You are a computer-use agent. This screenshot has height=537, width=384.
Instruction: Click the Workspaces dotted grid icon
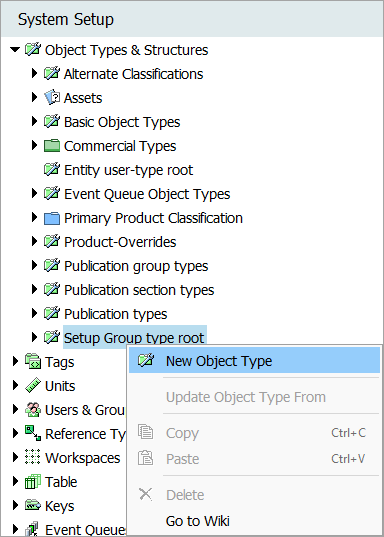tap(33, 458)
